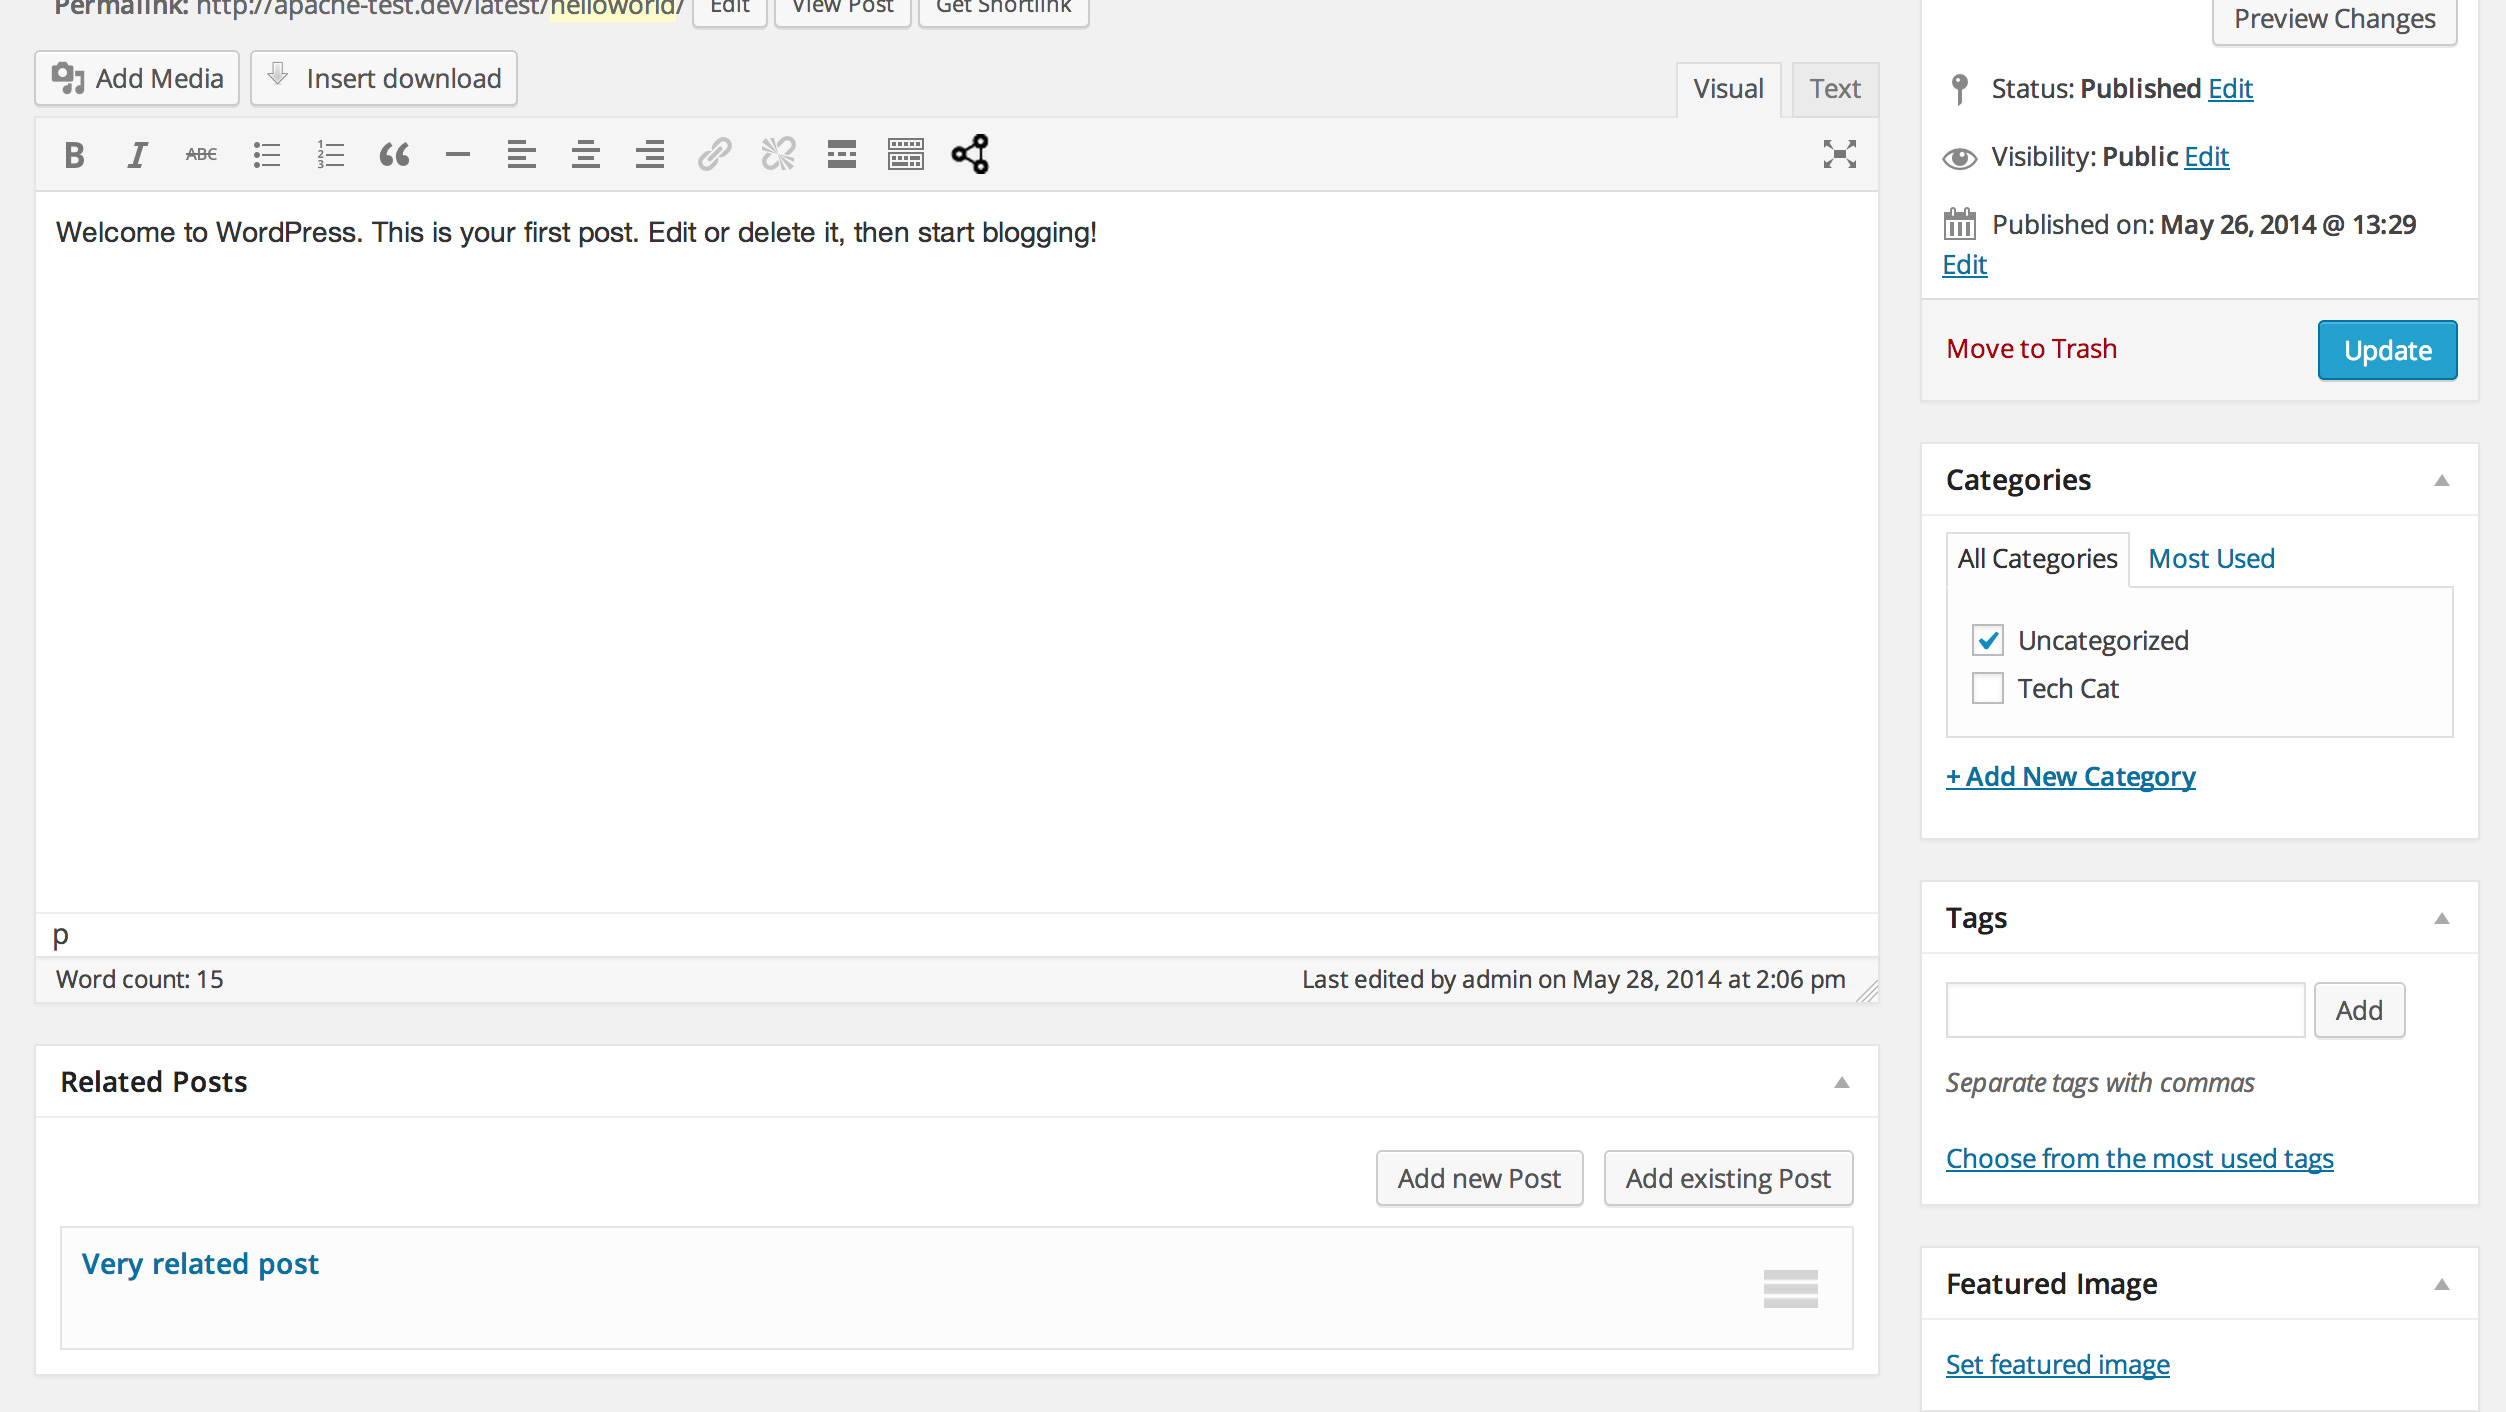Check the Tech Cat category
The image size is (2506, 1412).
click(x=1987, y=688)
